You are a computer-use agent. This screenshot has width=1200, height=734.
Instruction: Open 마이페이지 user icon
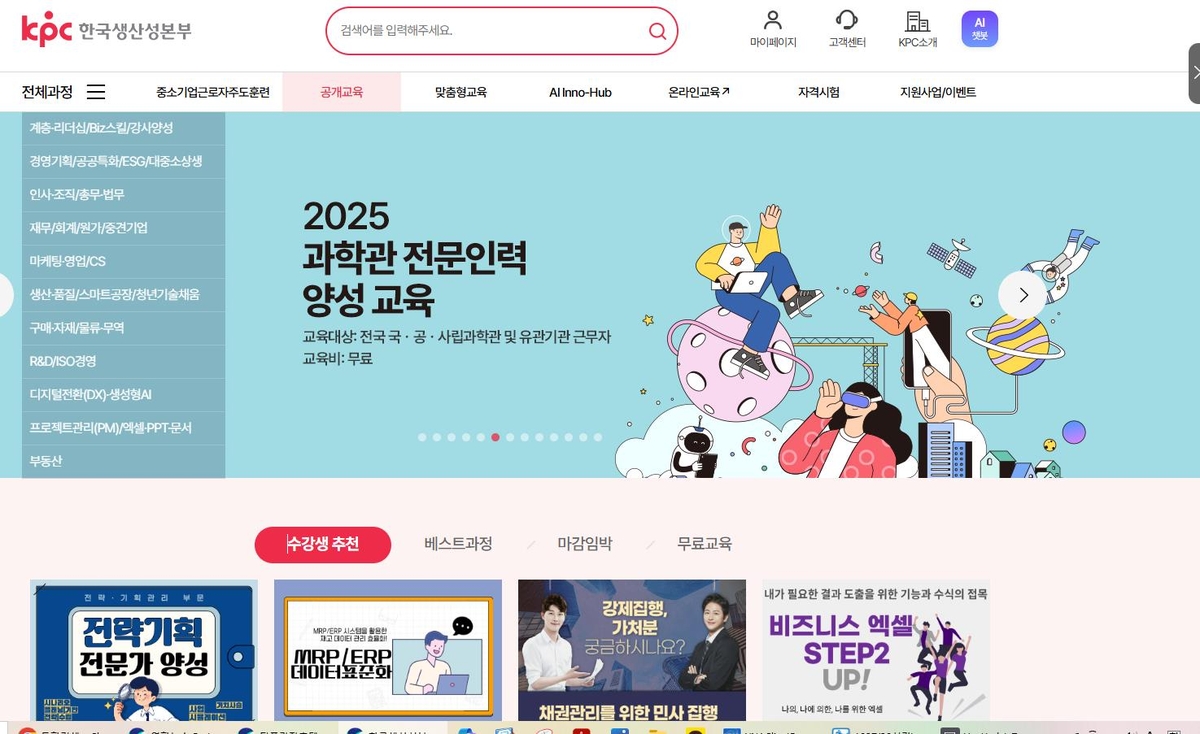coord(772,20)
